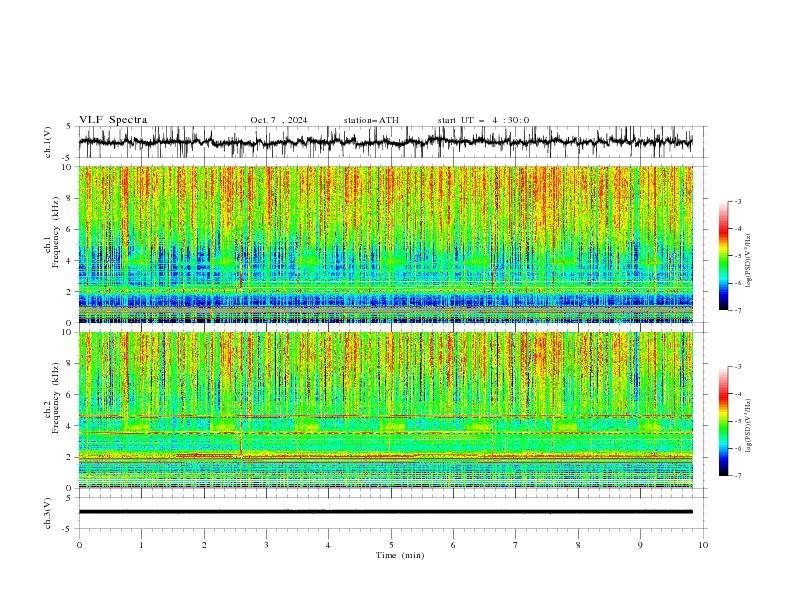Click the date 'Oct. 7 , 2024'
The width and height of the screenshot is (792, 612).
pos(279,120)
